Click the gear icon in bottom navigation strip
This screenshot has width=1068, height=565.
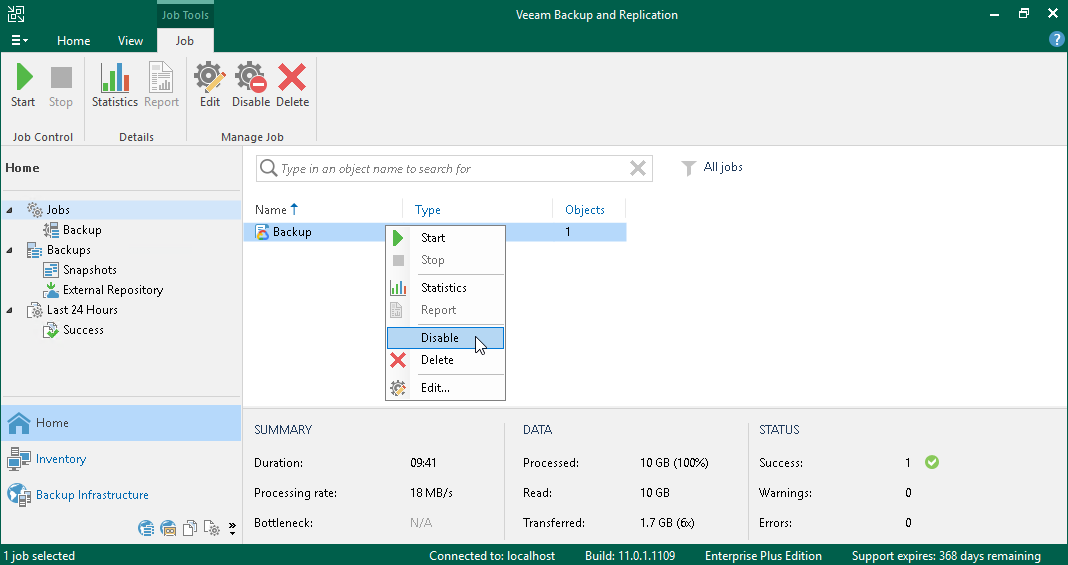pos(212,528)
